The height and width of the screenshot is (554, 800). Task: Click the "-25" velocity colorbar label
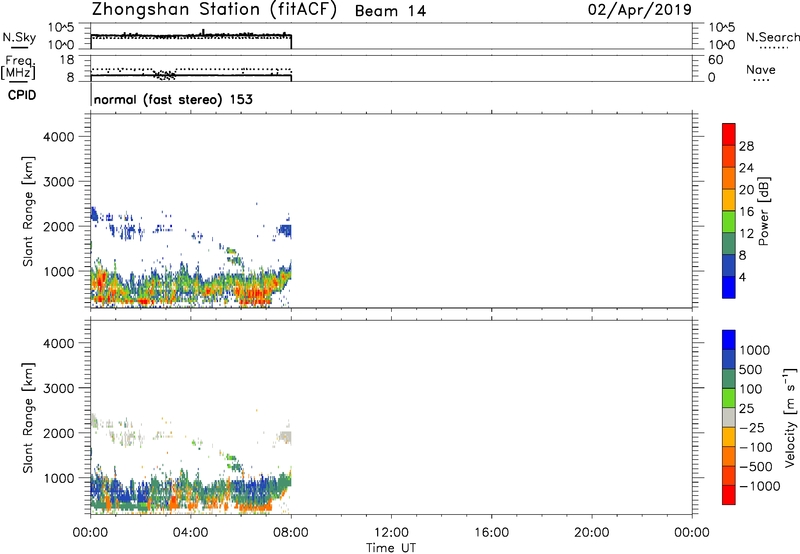click(752, 428)
